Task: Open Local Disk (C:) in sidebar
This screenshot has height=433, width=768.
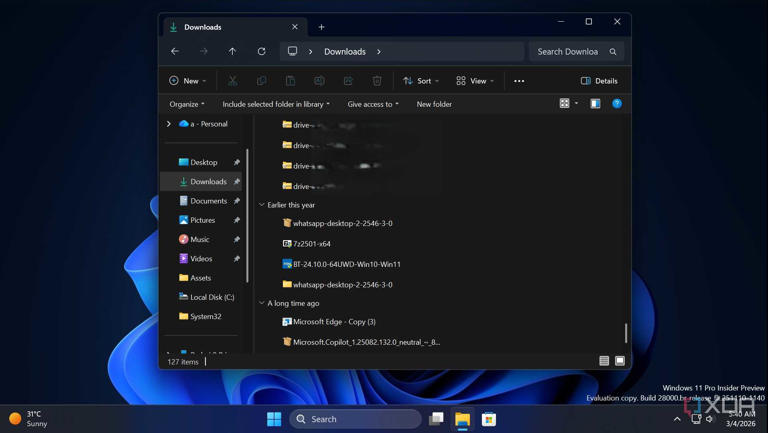Action: pyautogui.click(x=206, y=297)
